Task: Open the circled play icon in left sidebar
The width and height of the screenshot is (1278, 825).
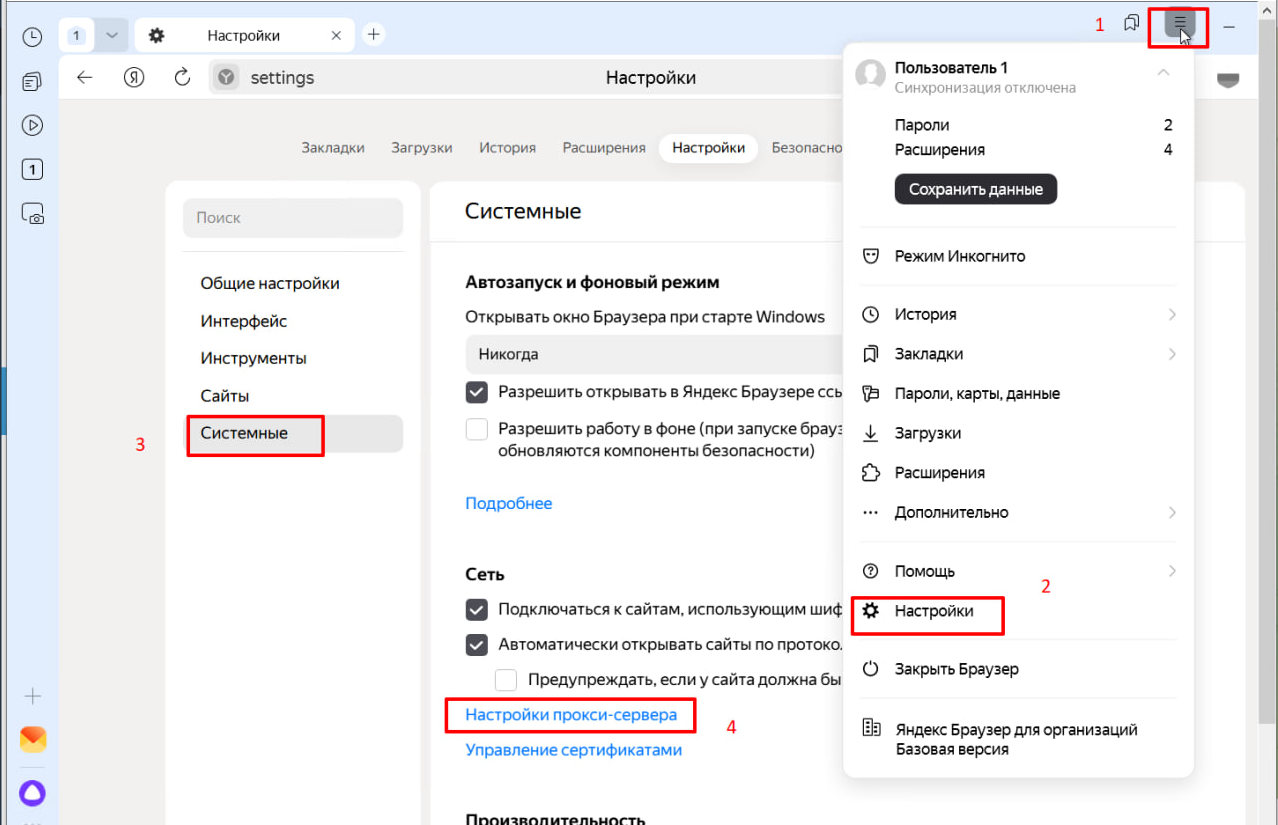Action: coord(32,125)
